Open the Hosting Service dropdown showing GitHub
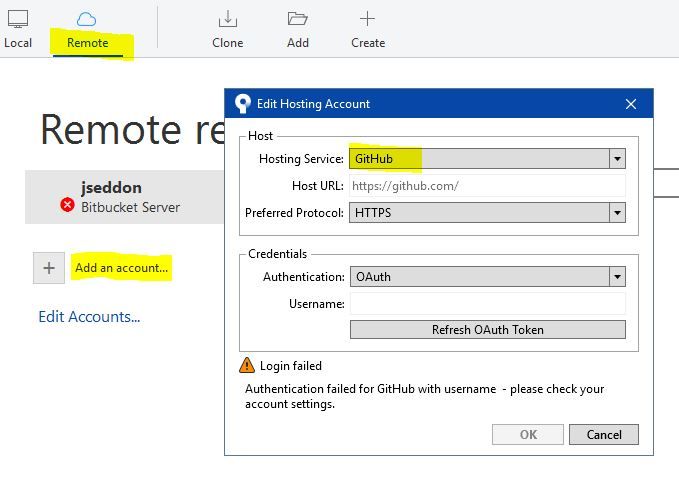The image size is (679, 489). click(487, 159)
